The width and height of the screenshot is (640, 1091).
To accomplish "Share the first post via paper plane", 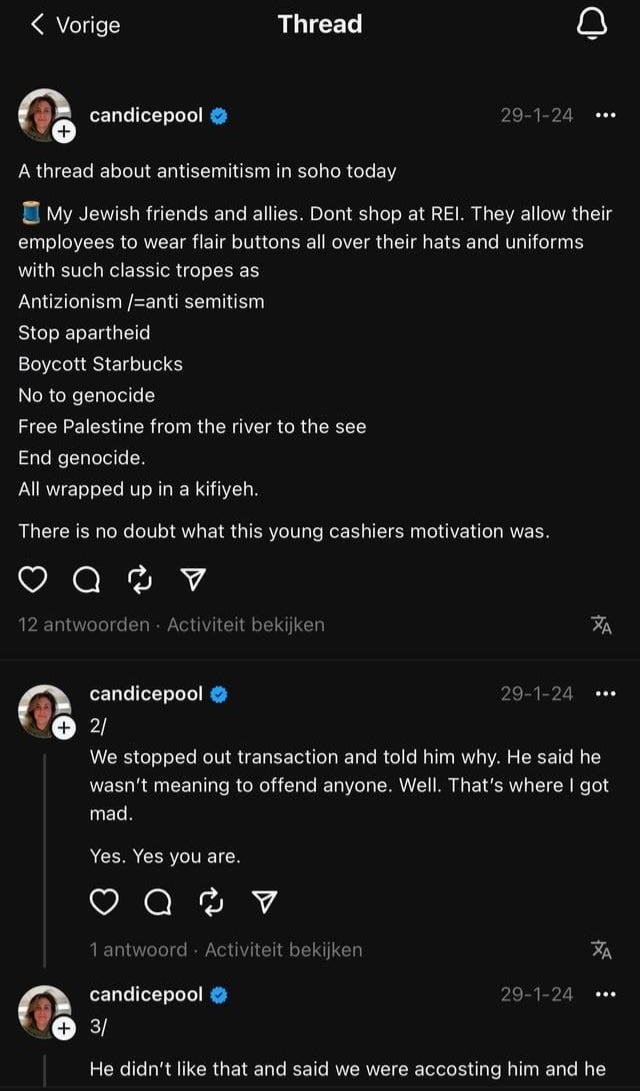I will (195, 580).
